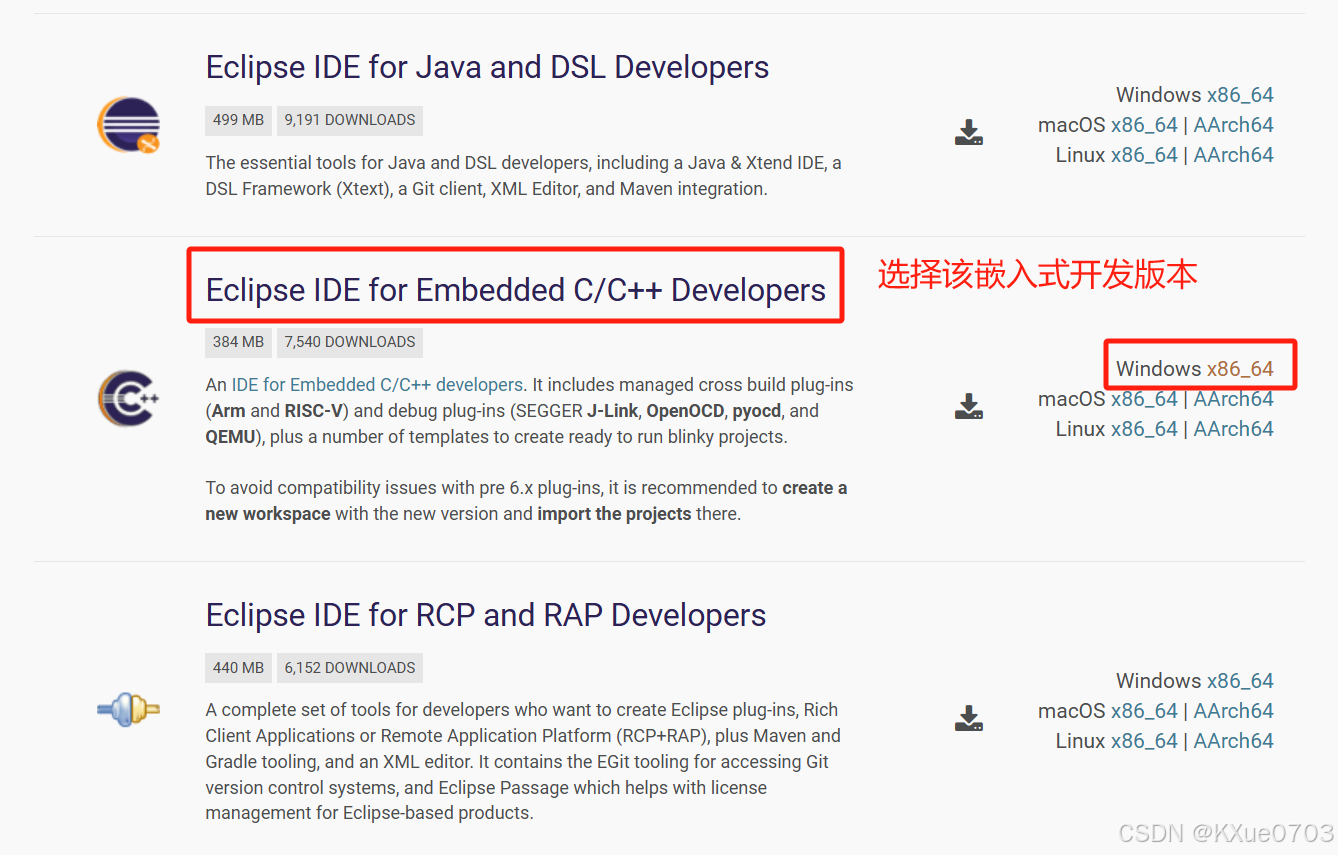1338x855 pixels.
Task: Click the '499 MB' size badge
Action: 238,120
